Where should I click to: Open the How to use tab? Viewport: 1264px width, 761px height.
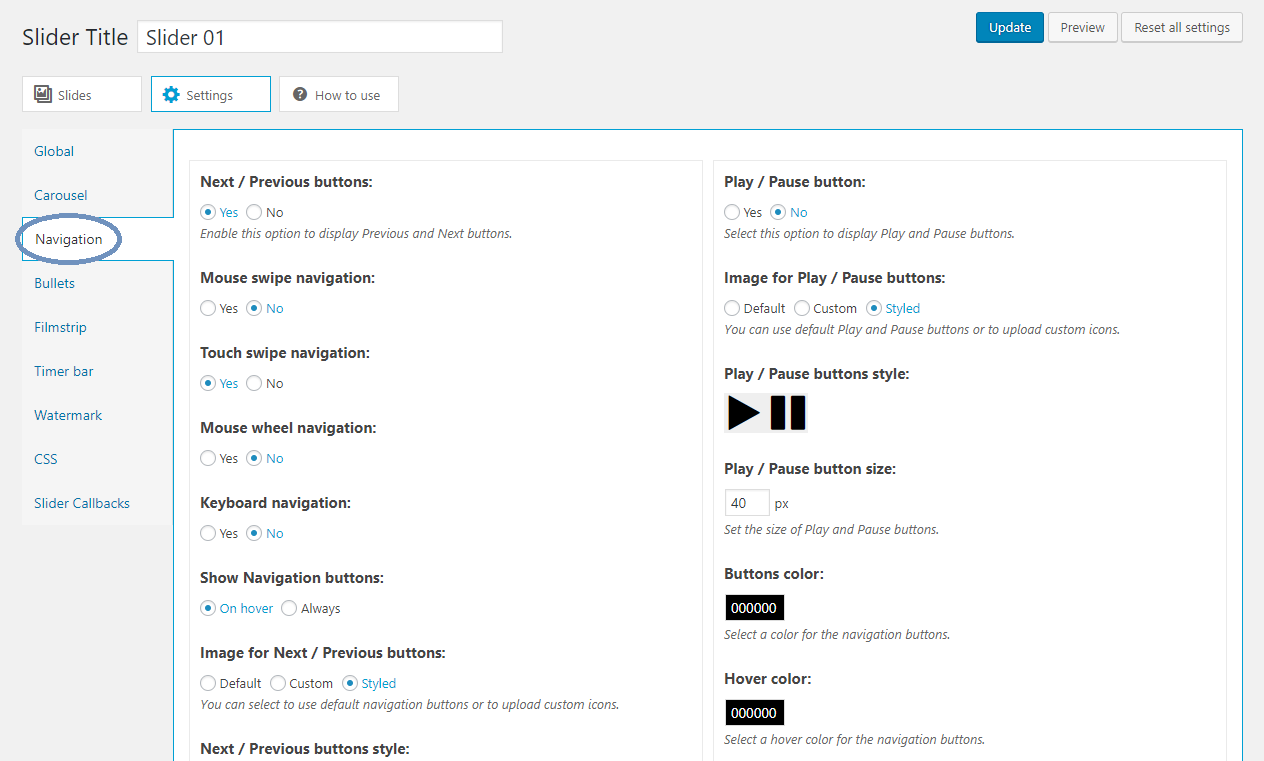tap(339, 94)
